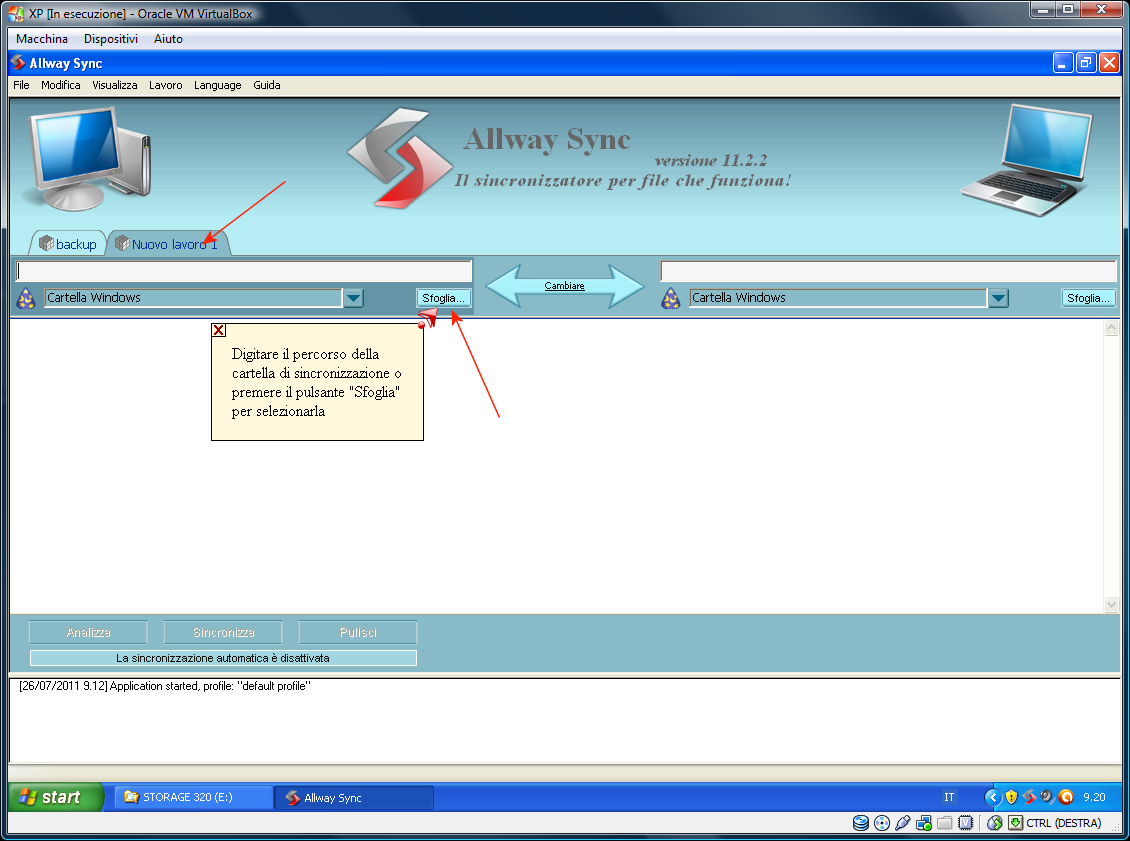Click the Pulisci button
1130x841 pixels.
(358, 633)
